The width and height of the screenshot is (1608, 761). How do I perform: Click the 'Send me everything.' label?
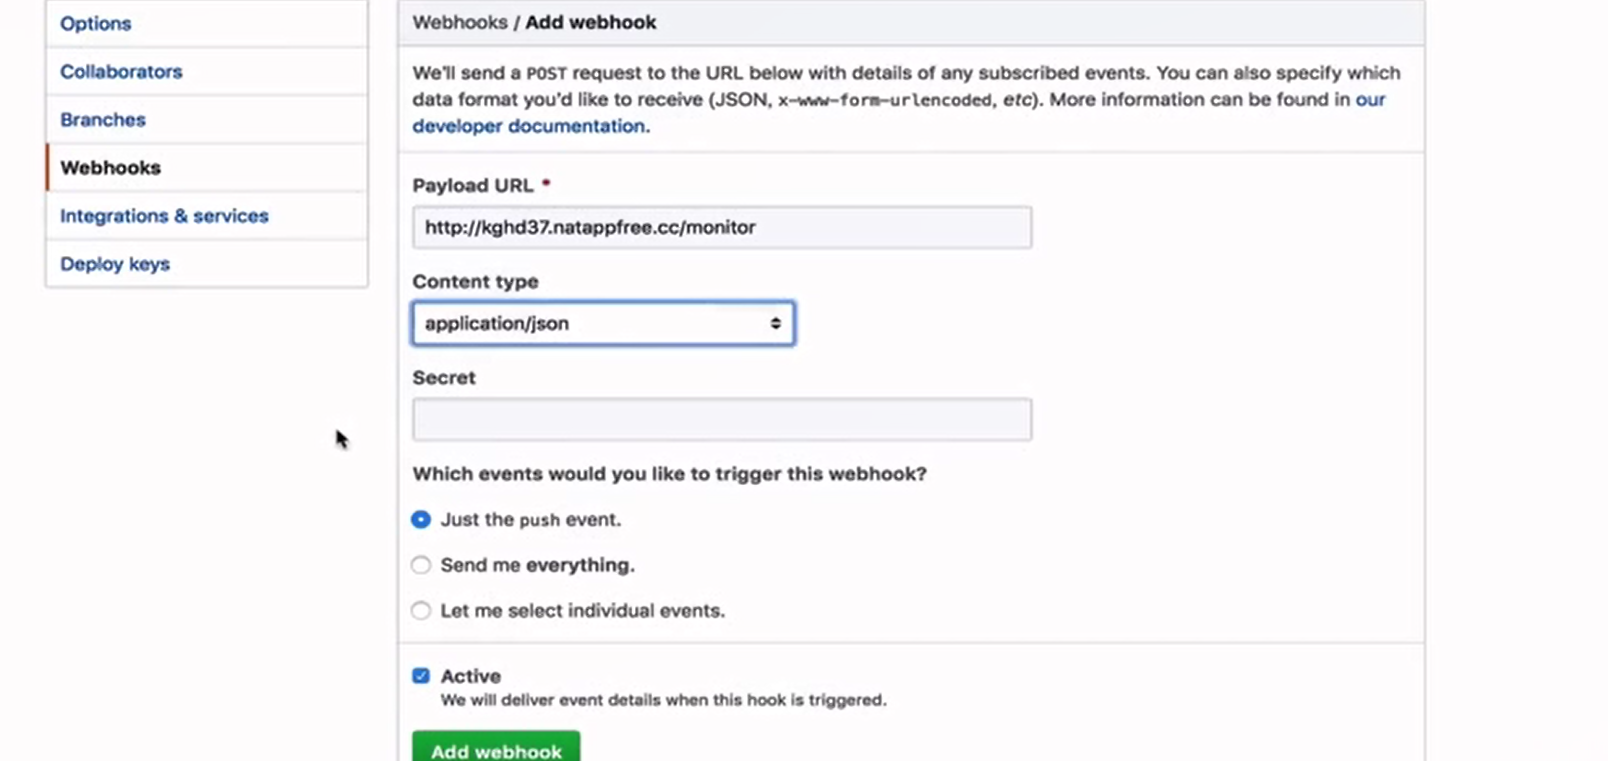pos(538,565)
